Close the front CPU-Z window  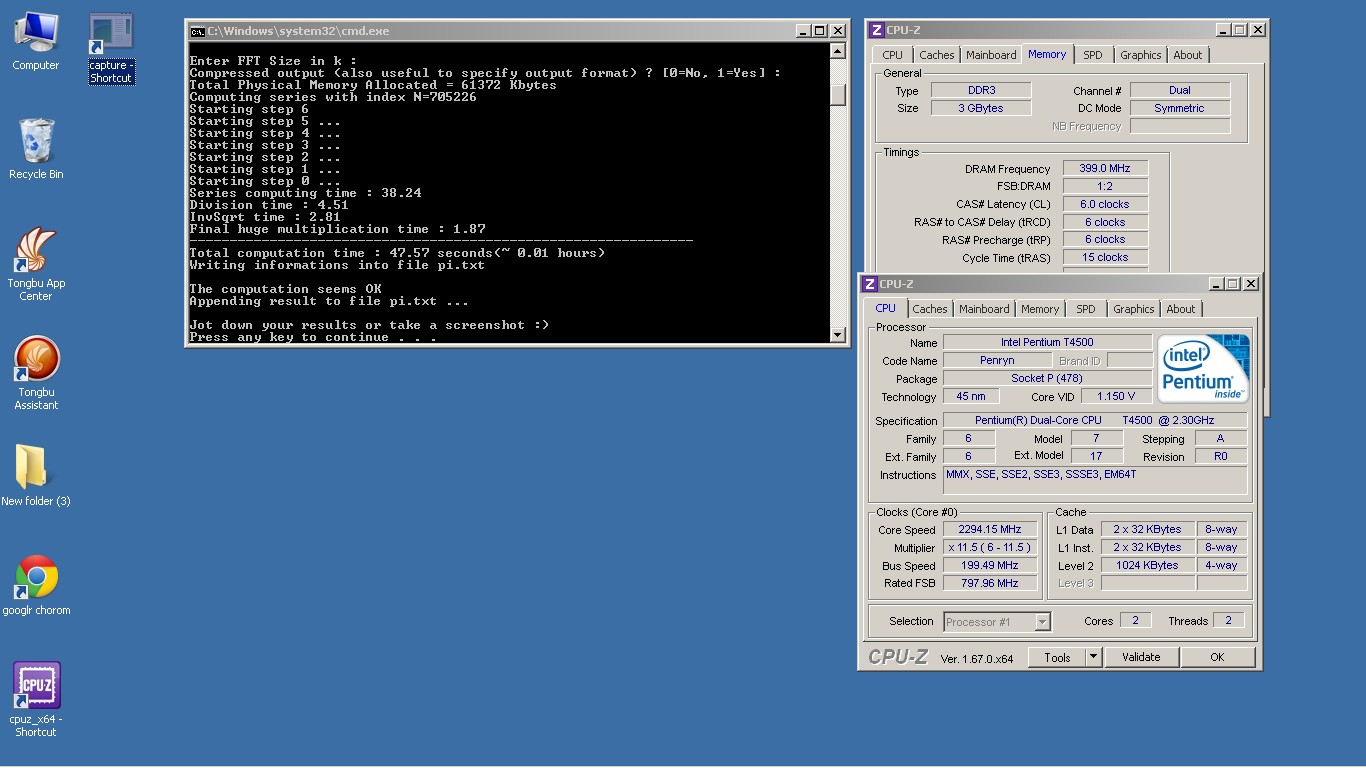(1250, 284)
